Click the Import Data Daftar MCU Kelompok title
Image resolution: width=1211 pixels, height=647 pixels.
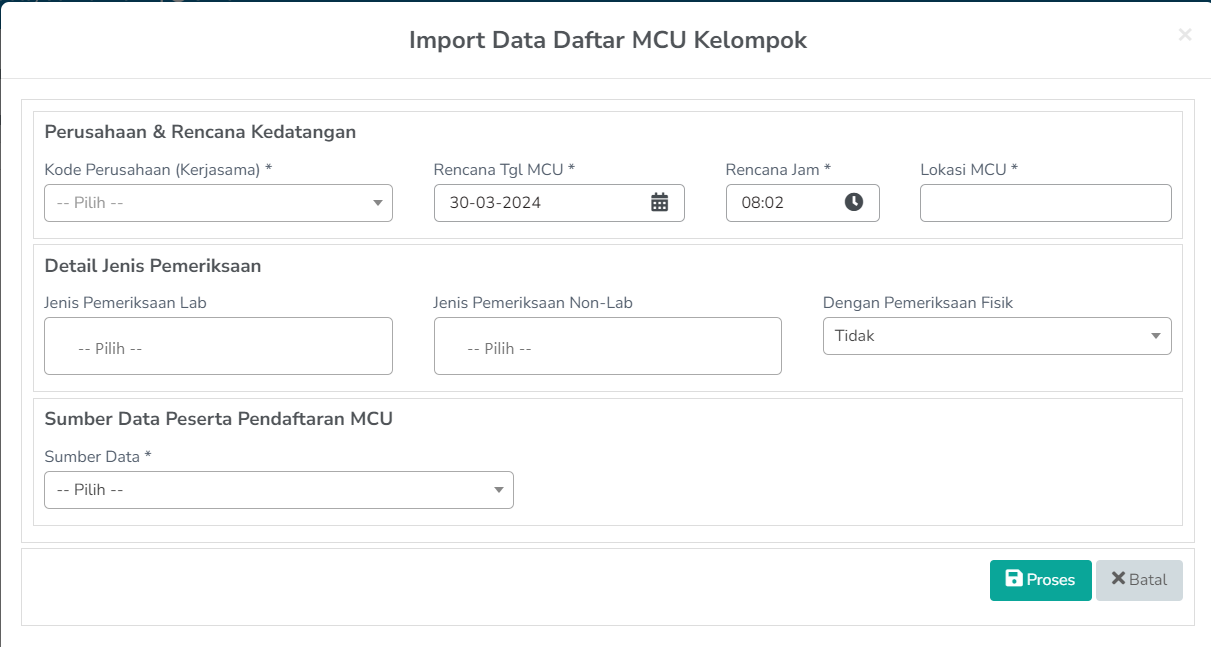607,40
